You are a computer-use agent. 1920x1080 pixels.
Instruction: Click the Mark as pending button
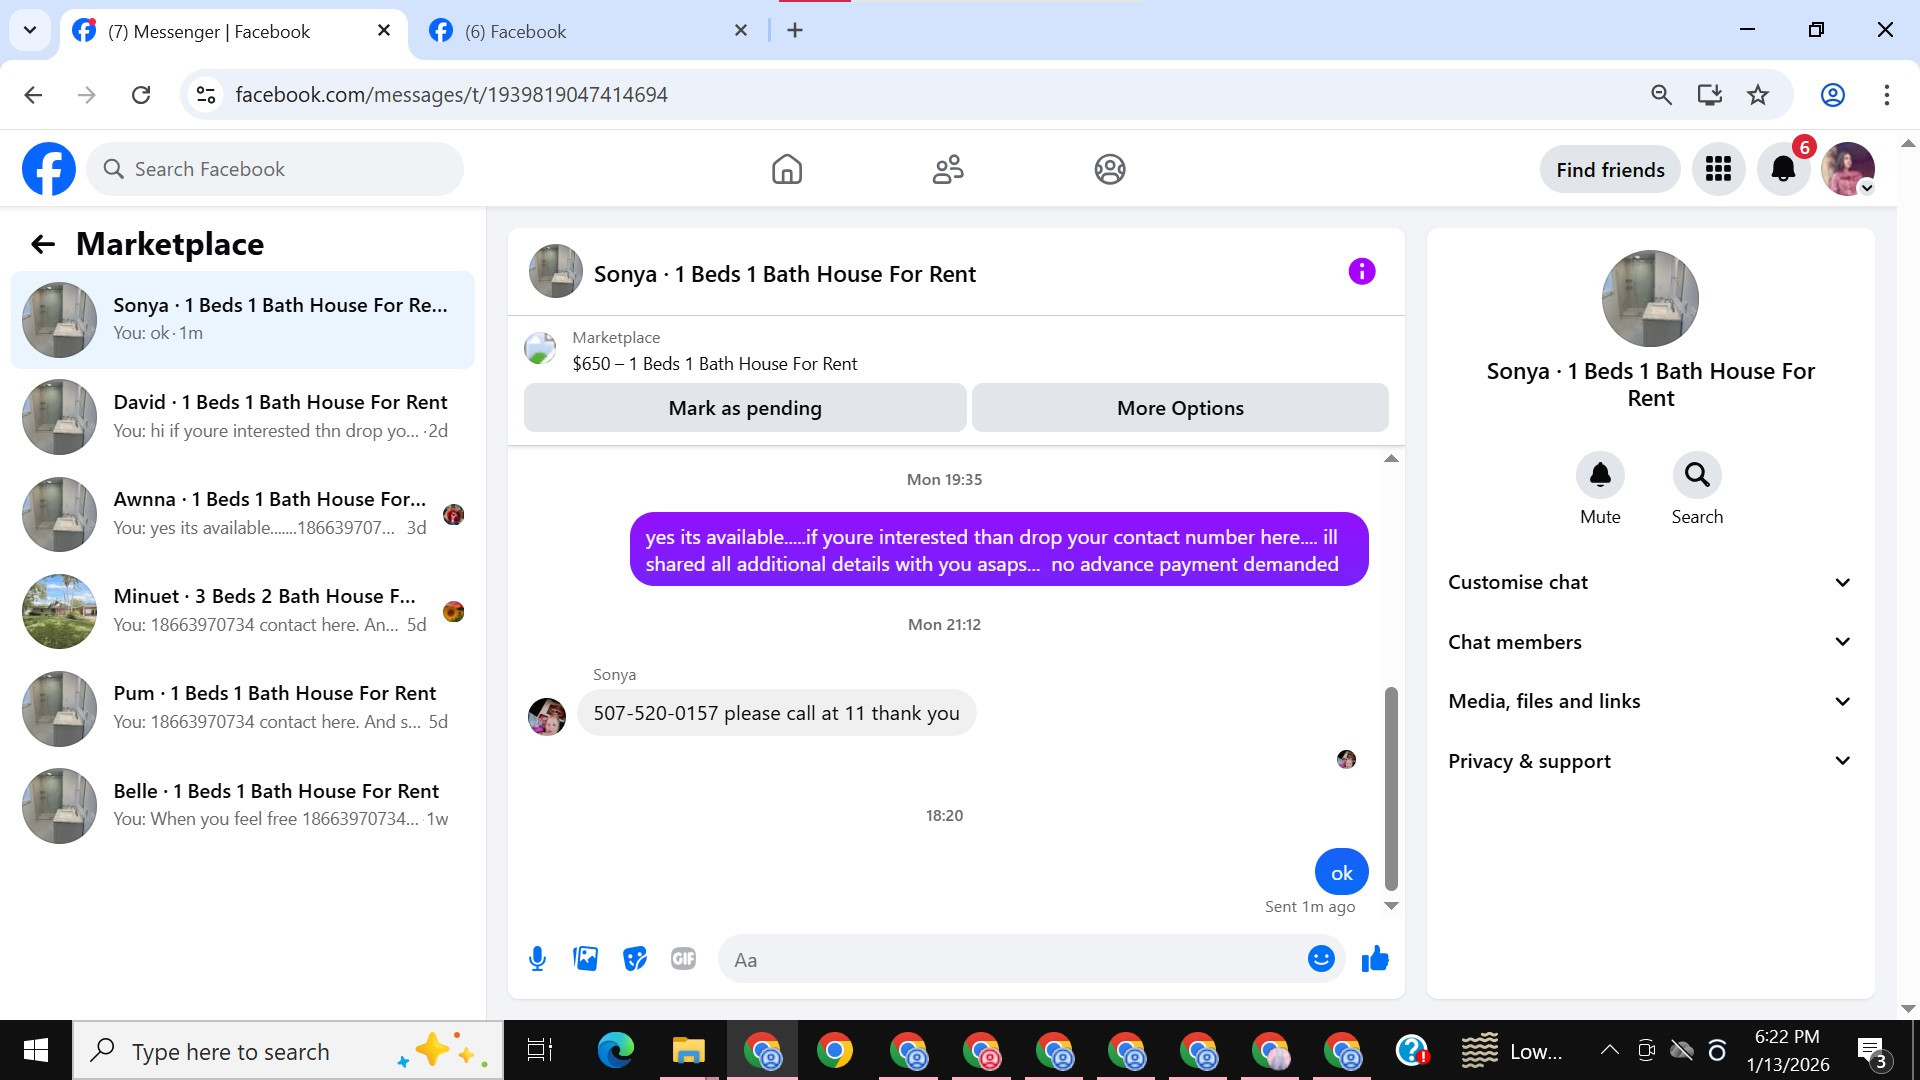coord(745,408)
